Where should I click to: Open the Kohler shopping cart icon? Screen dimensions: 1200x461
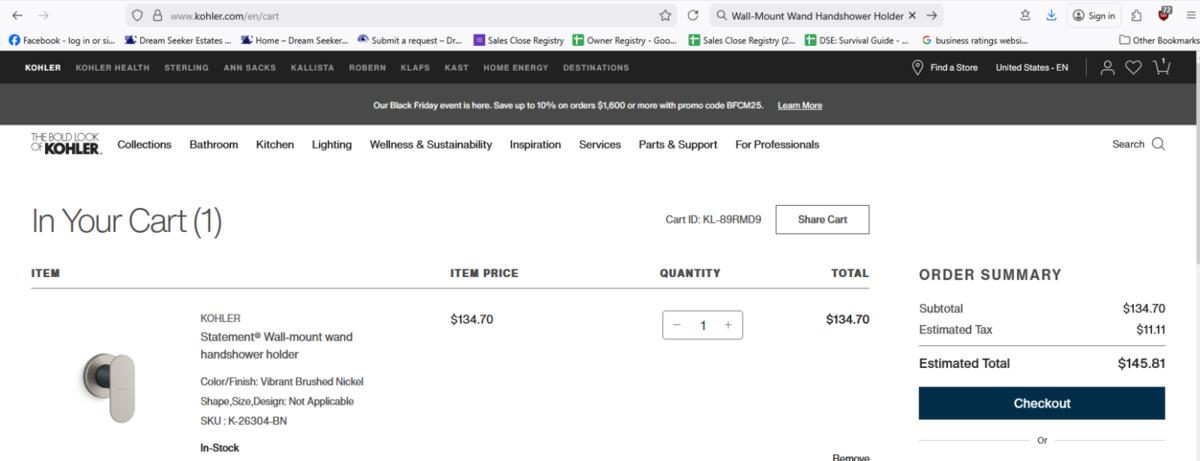(x=1162, y=67)
